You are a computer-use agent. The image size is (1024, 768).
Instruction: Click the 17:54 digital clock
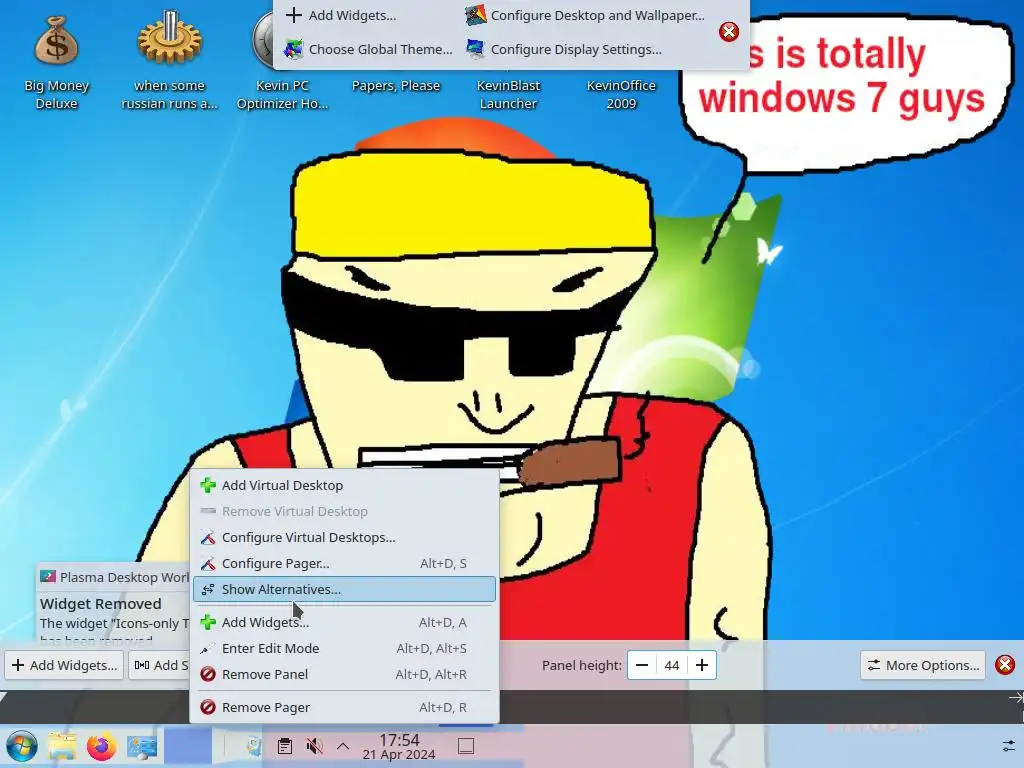[x=399, y=746]
